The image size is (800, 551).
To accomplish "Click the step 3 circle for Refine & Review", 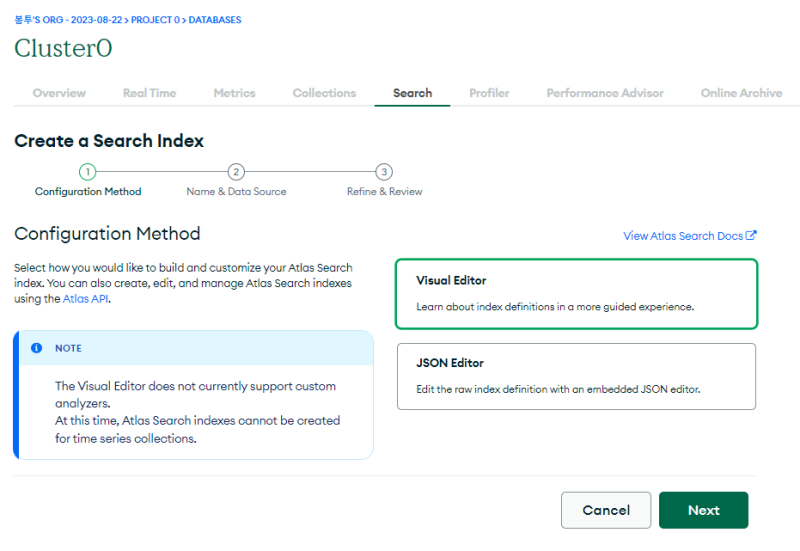I will (384, 172).
